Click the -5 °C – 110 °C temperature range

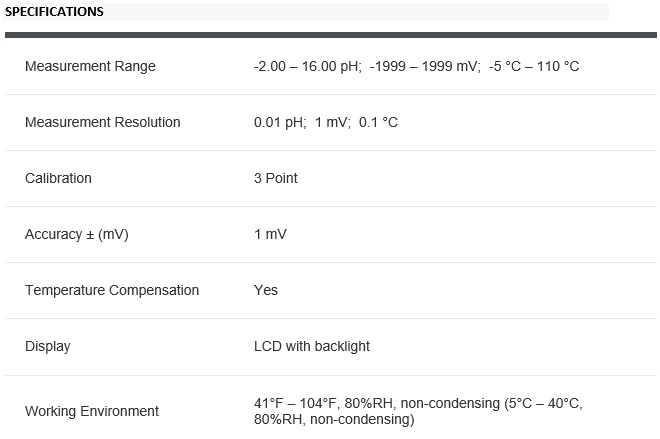(x=534, y=66)
